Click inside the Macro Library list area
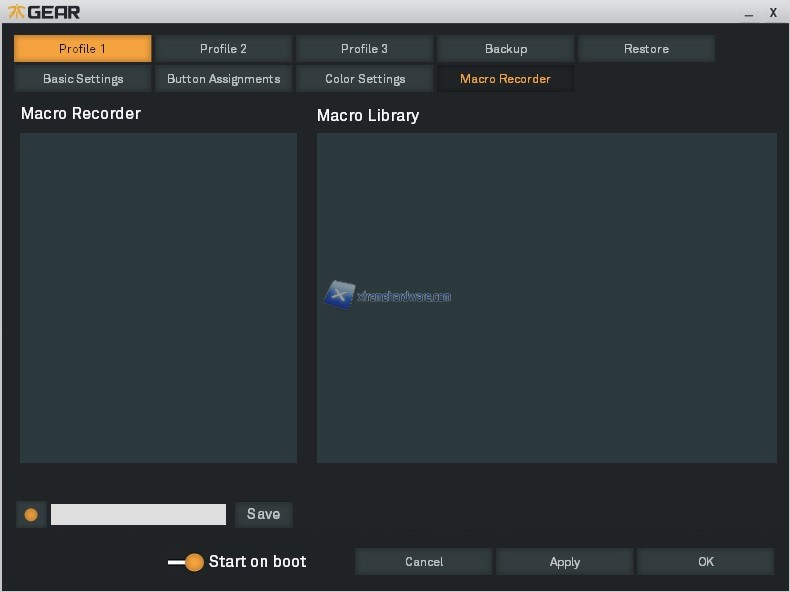 (546, 380)
